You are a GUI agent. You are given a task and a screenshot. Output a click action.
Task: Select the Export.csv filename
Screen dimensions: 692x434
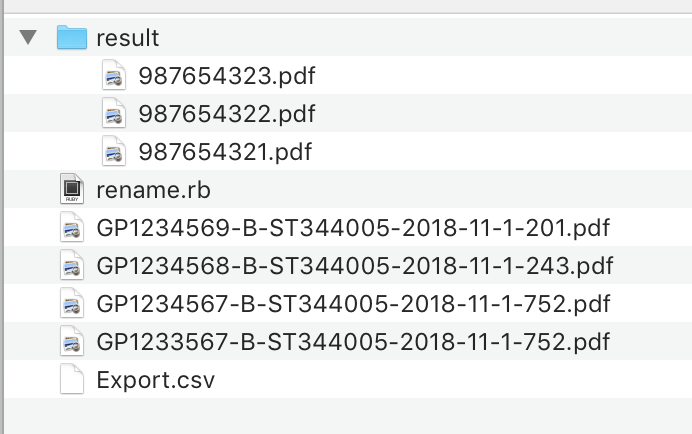156,380
